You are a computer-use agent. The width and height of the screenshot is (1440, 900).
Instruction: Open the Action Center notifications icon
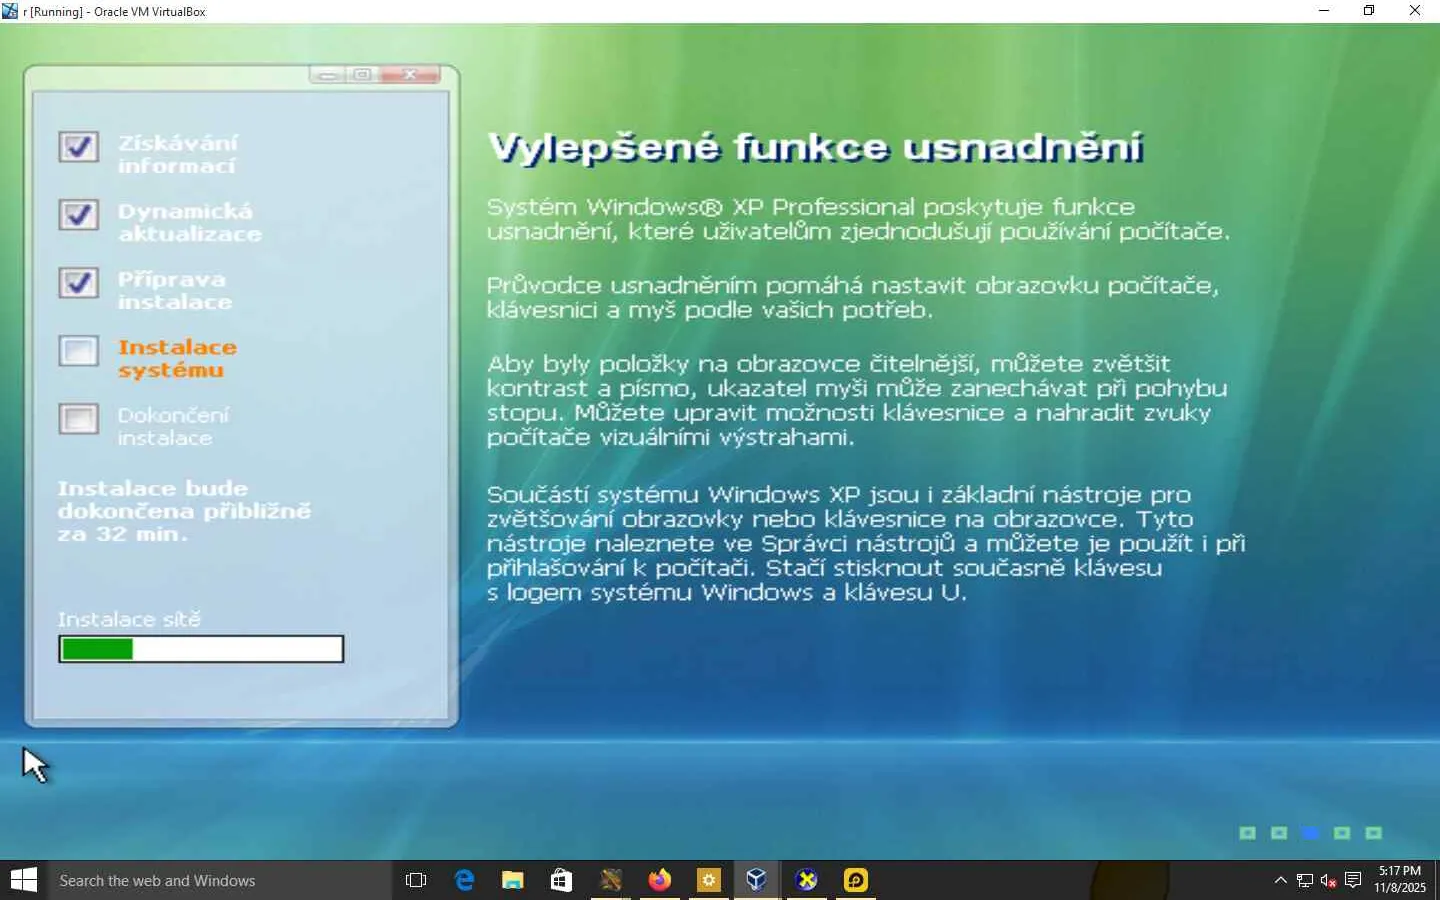[x=1353, y=880]
